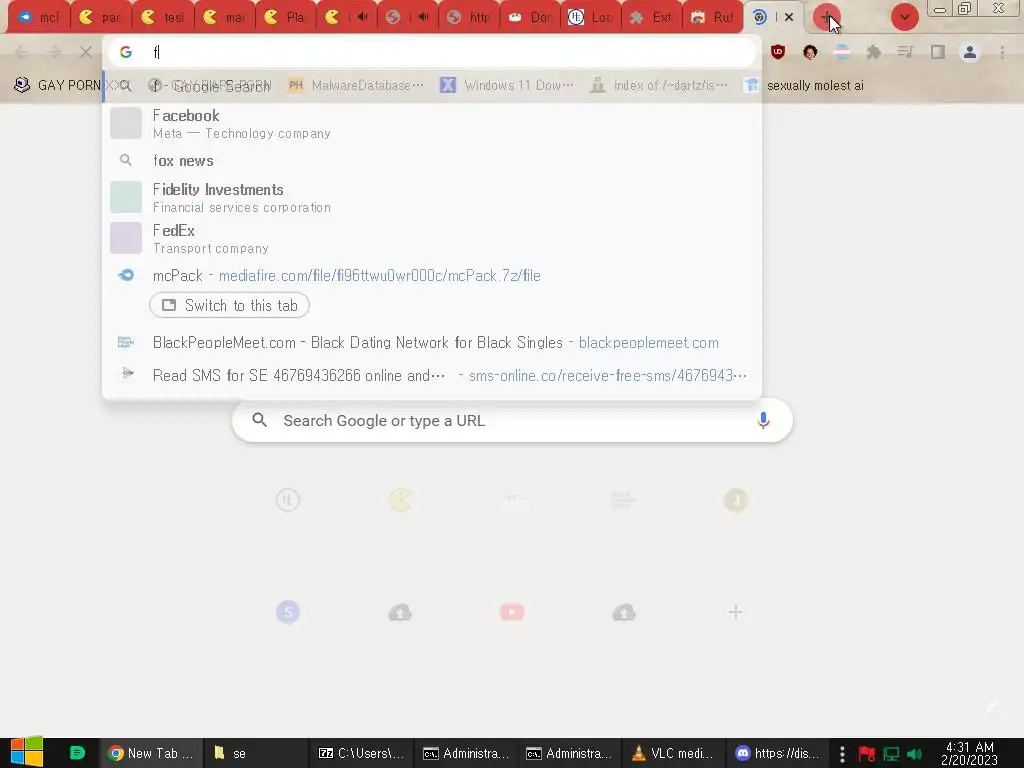Click the 'Search Google or type a URL' box
Image resolution: width=1024 pixels, height=768 pixels.
[x=512, y=421]
